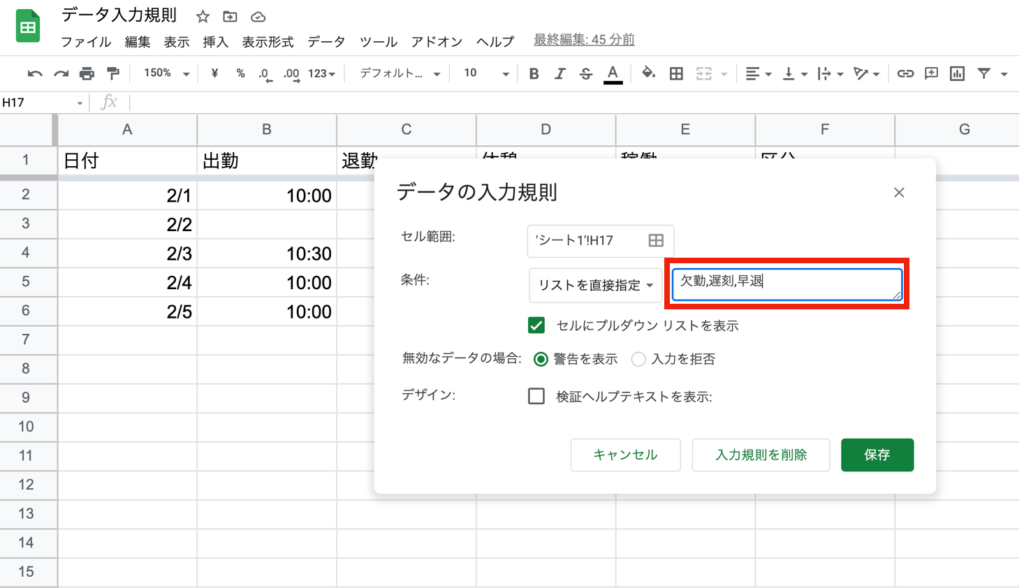Click the undo icon in toolbar

35,74
